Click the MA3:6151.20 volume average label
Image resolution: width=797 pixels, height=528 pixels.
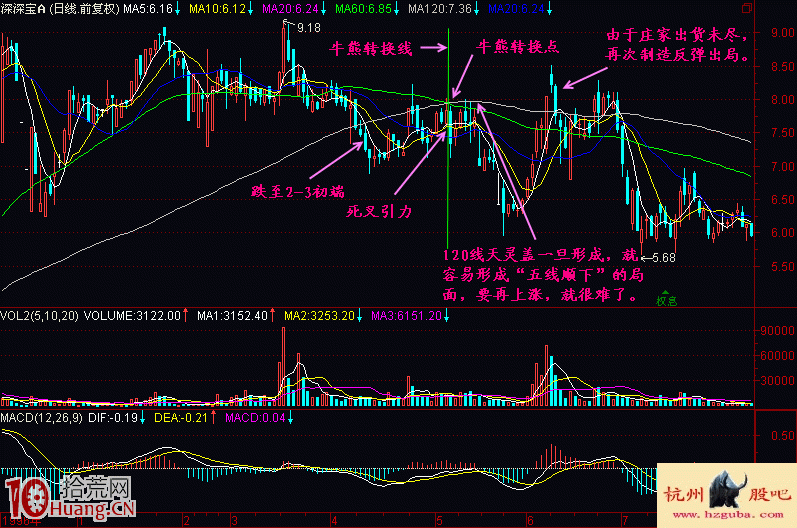point(406,316)
